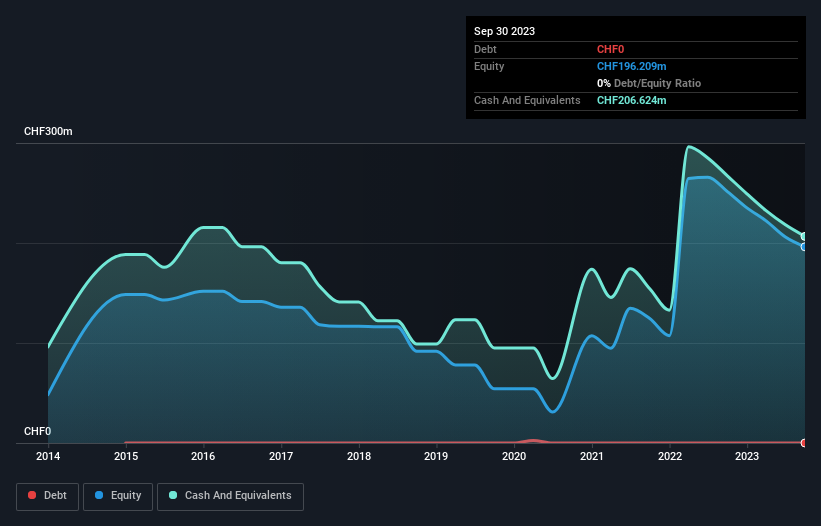Click the blue Equity legend dot
The height and width of the screenshot is (526, 821).
click(x=99, y=495)
